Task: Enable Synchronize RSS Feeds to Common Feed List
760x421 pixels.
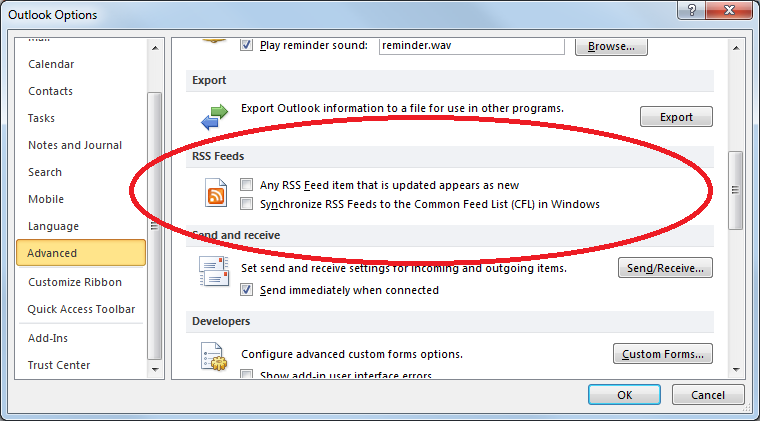Action: coord(246,203)
